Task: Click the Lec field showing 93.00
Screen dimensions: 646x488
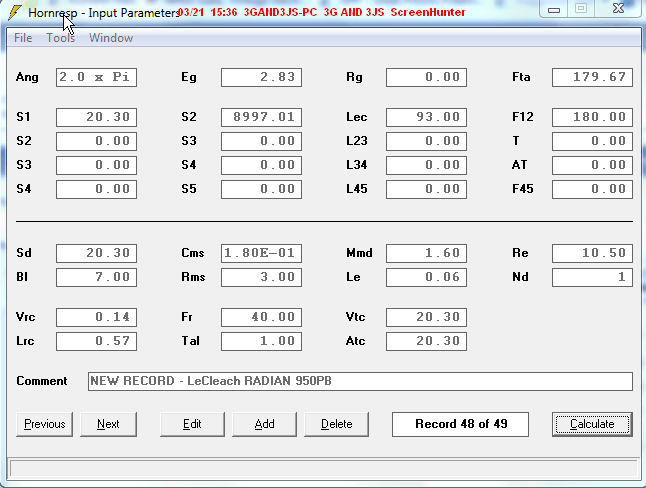Action: [426, 117]
